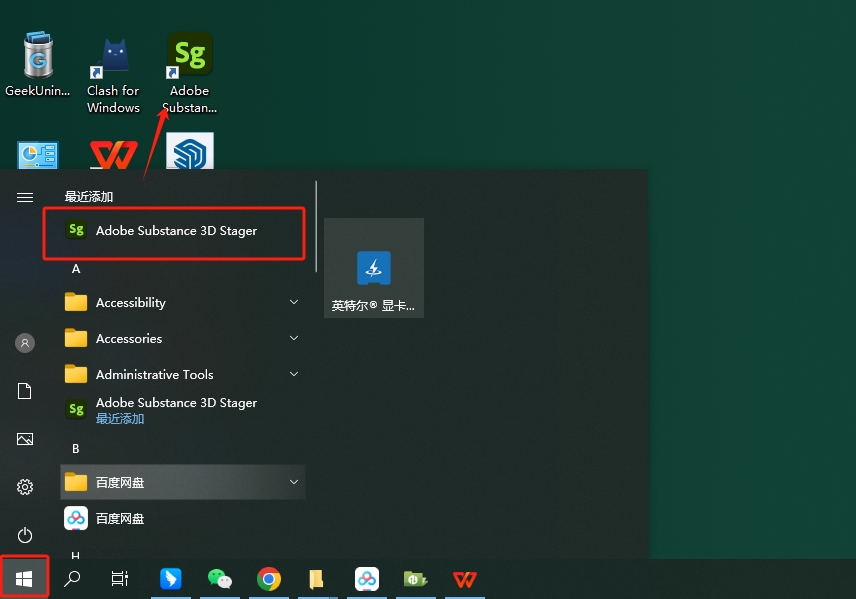
Task: Open the 百度网盘 folder entry
Action: pyautogui.click(x=182, y=482)
